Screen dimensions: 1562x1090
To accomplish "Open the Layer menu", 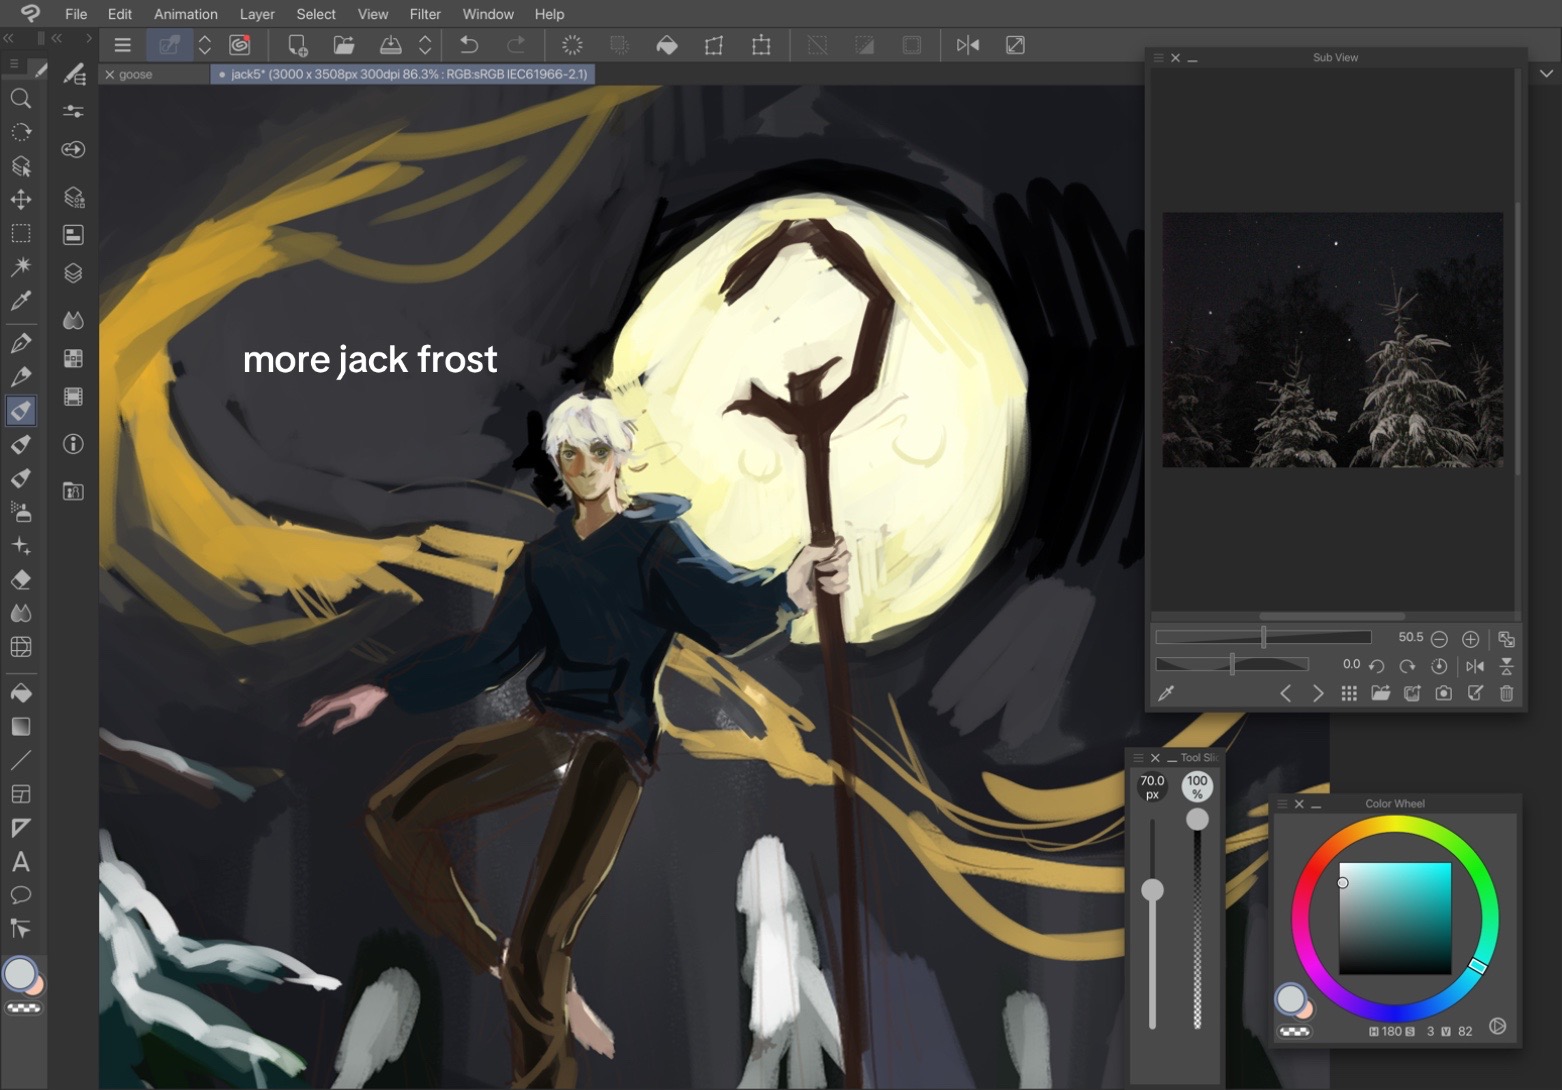I will (257, 14).
